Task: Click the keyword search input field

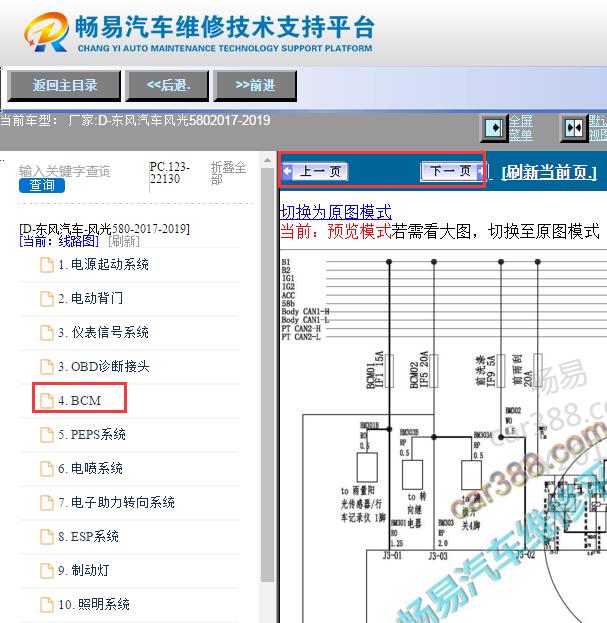Action: pos(64,171)
